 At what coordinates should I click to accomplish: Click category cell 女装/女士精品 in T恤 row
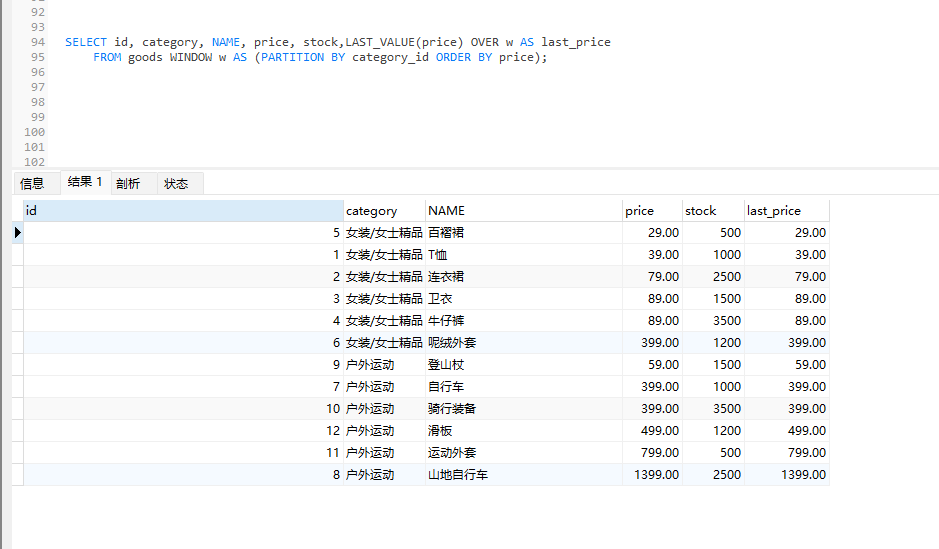[384, 254]
